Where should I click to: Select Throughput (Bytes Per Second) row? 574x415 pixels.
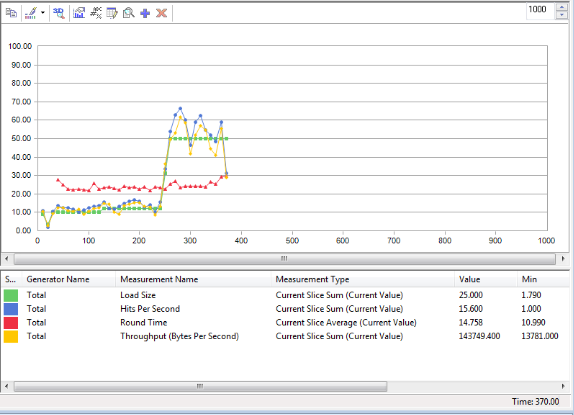[x=286, y=336]
